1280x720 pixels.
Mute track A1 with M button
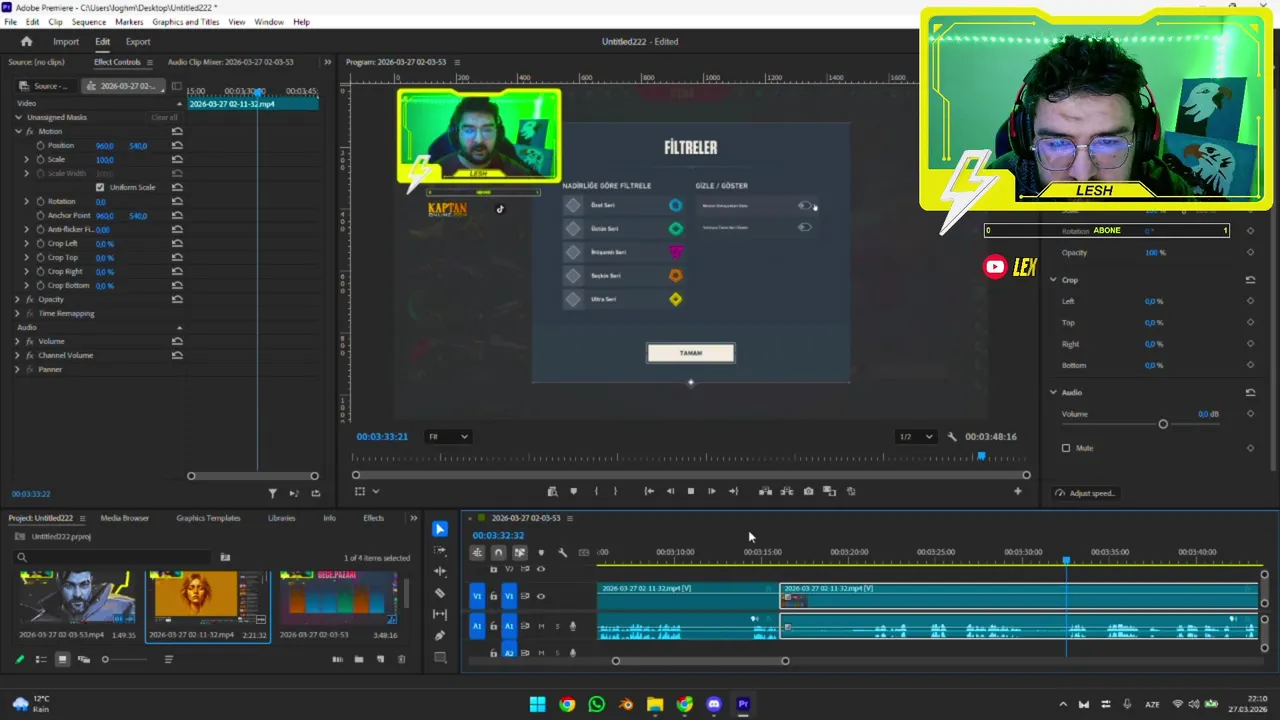(541, 627)
